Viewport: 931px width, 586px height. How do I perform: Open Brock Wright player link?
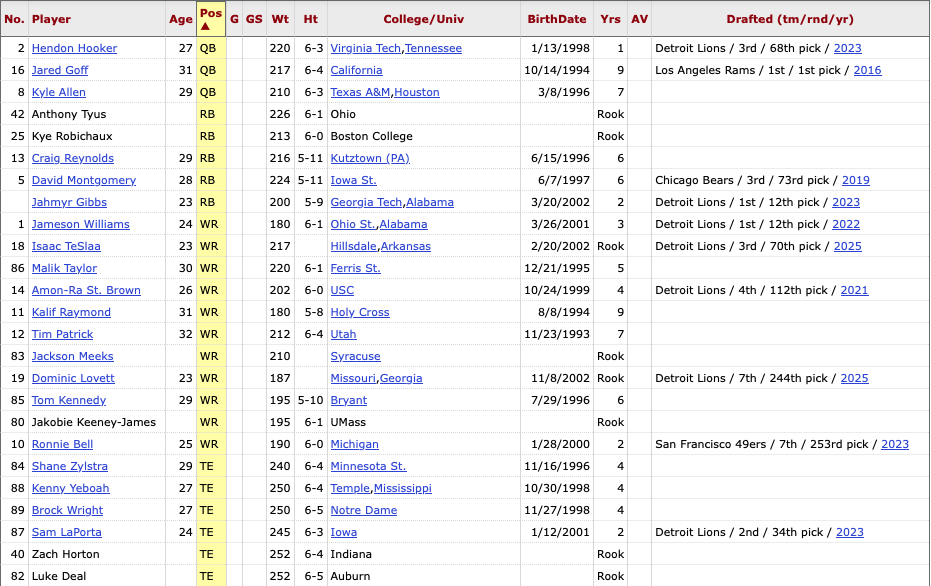pos(67,509)
